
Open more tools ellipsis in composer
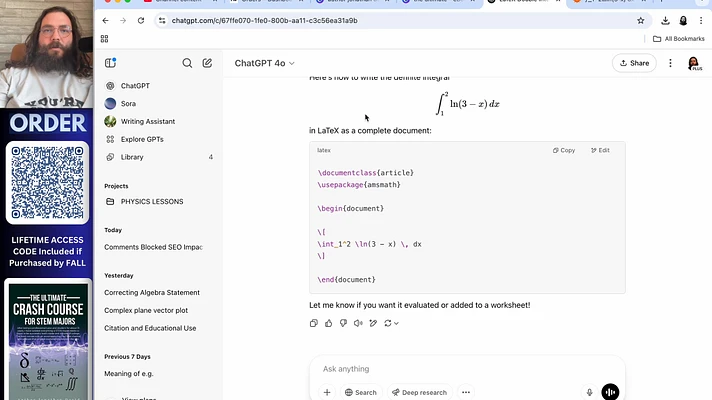coord(466,392)
